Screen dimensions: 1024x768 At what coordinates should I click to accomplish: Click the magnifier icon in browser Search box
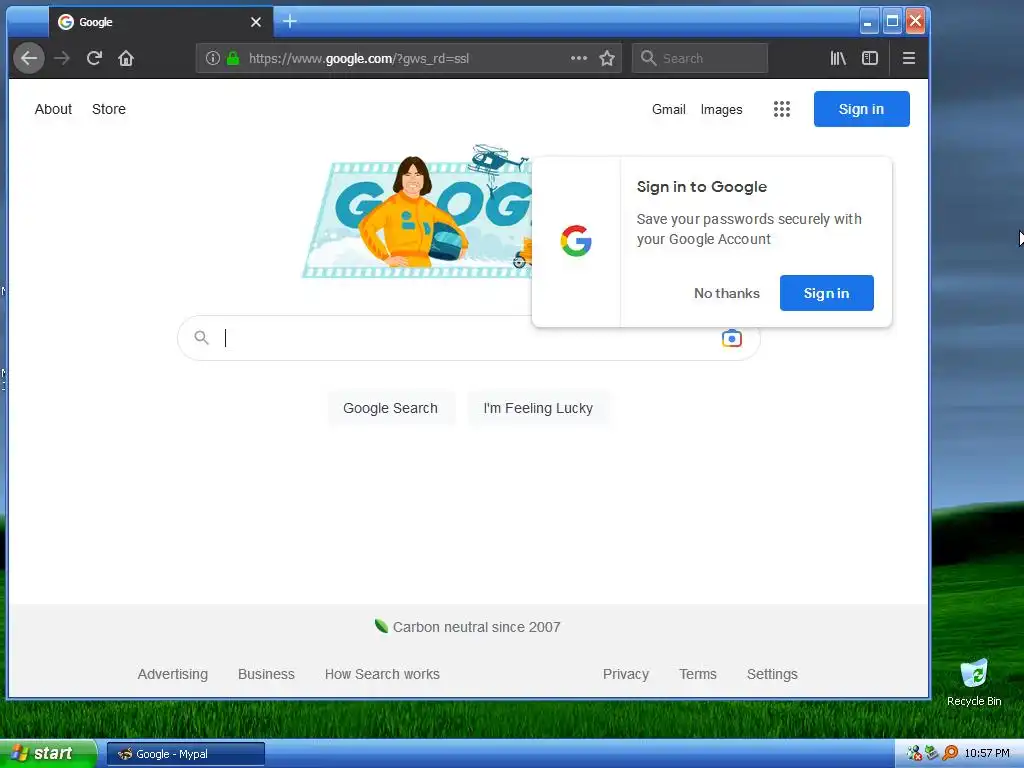648,58
